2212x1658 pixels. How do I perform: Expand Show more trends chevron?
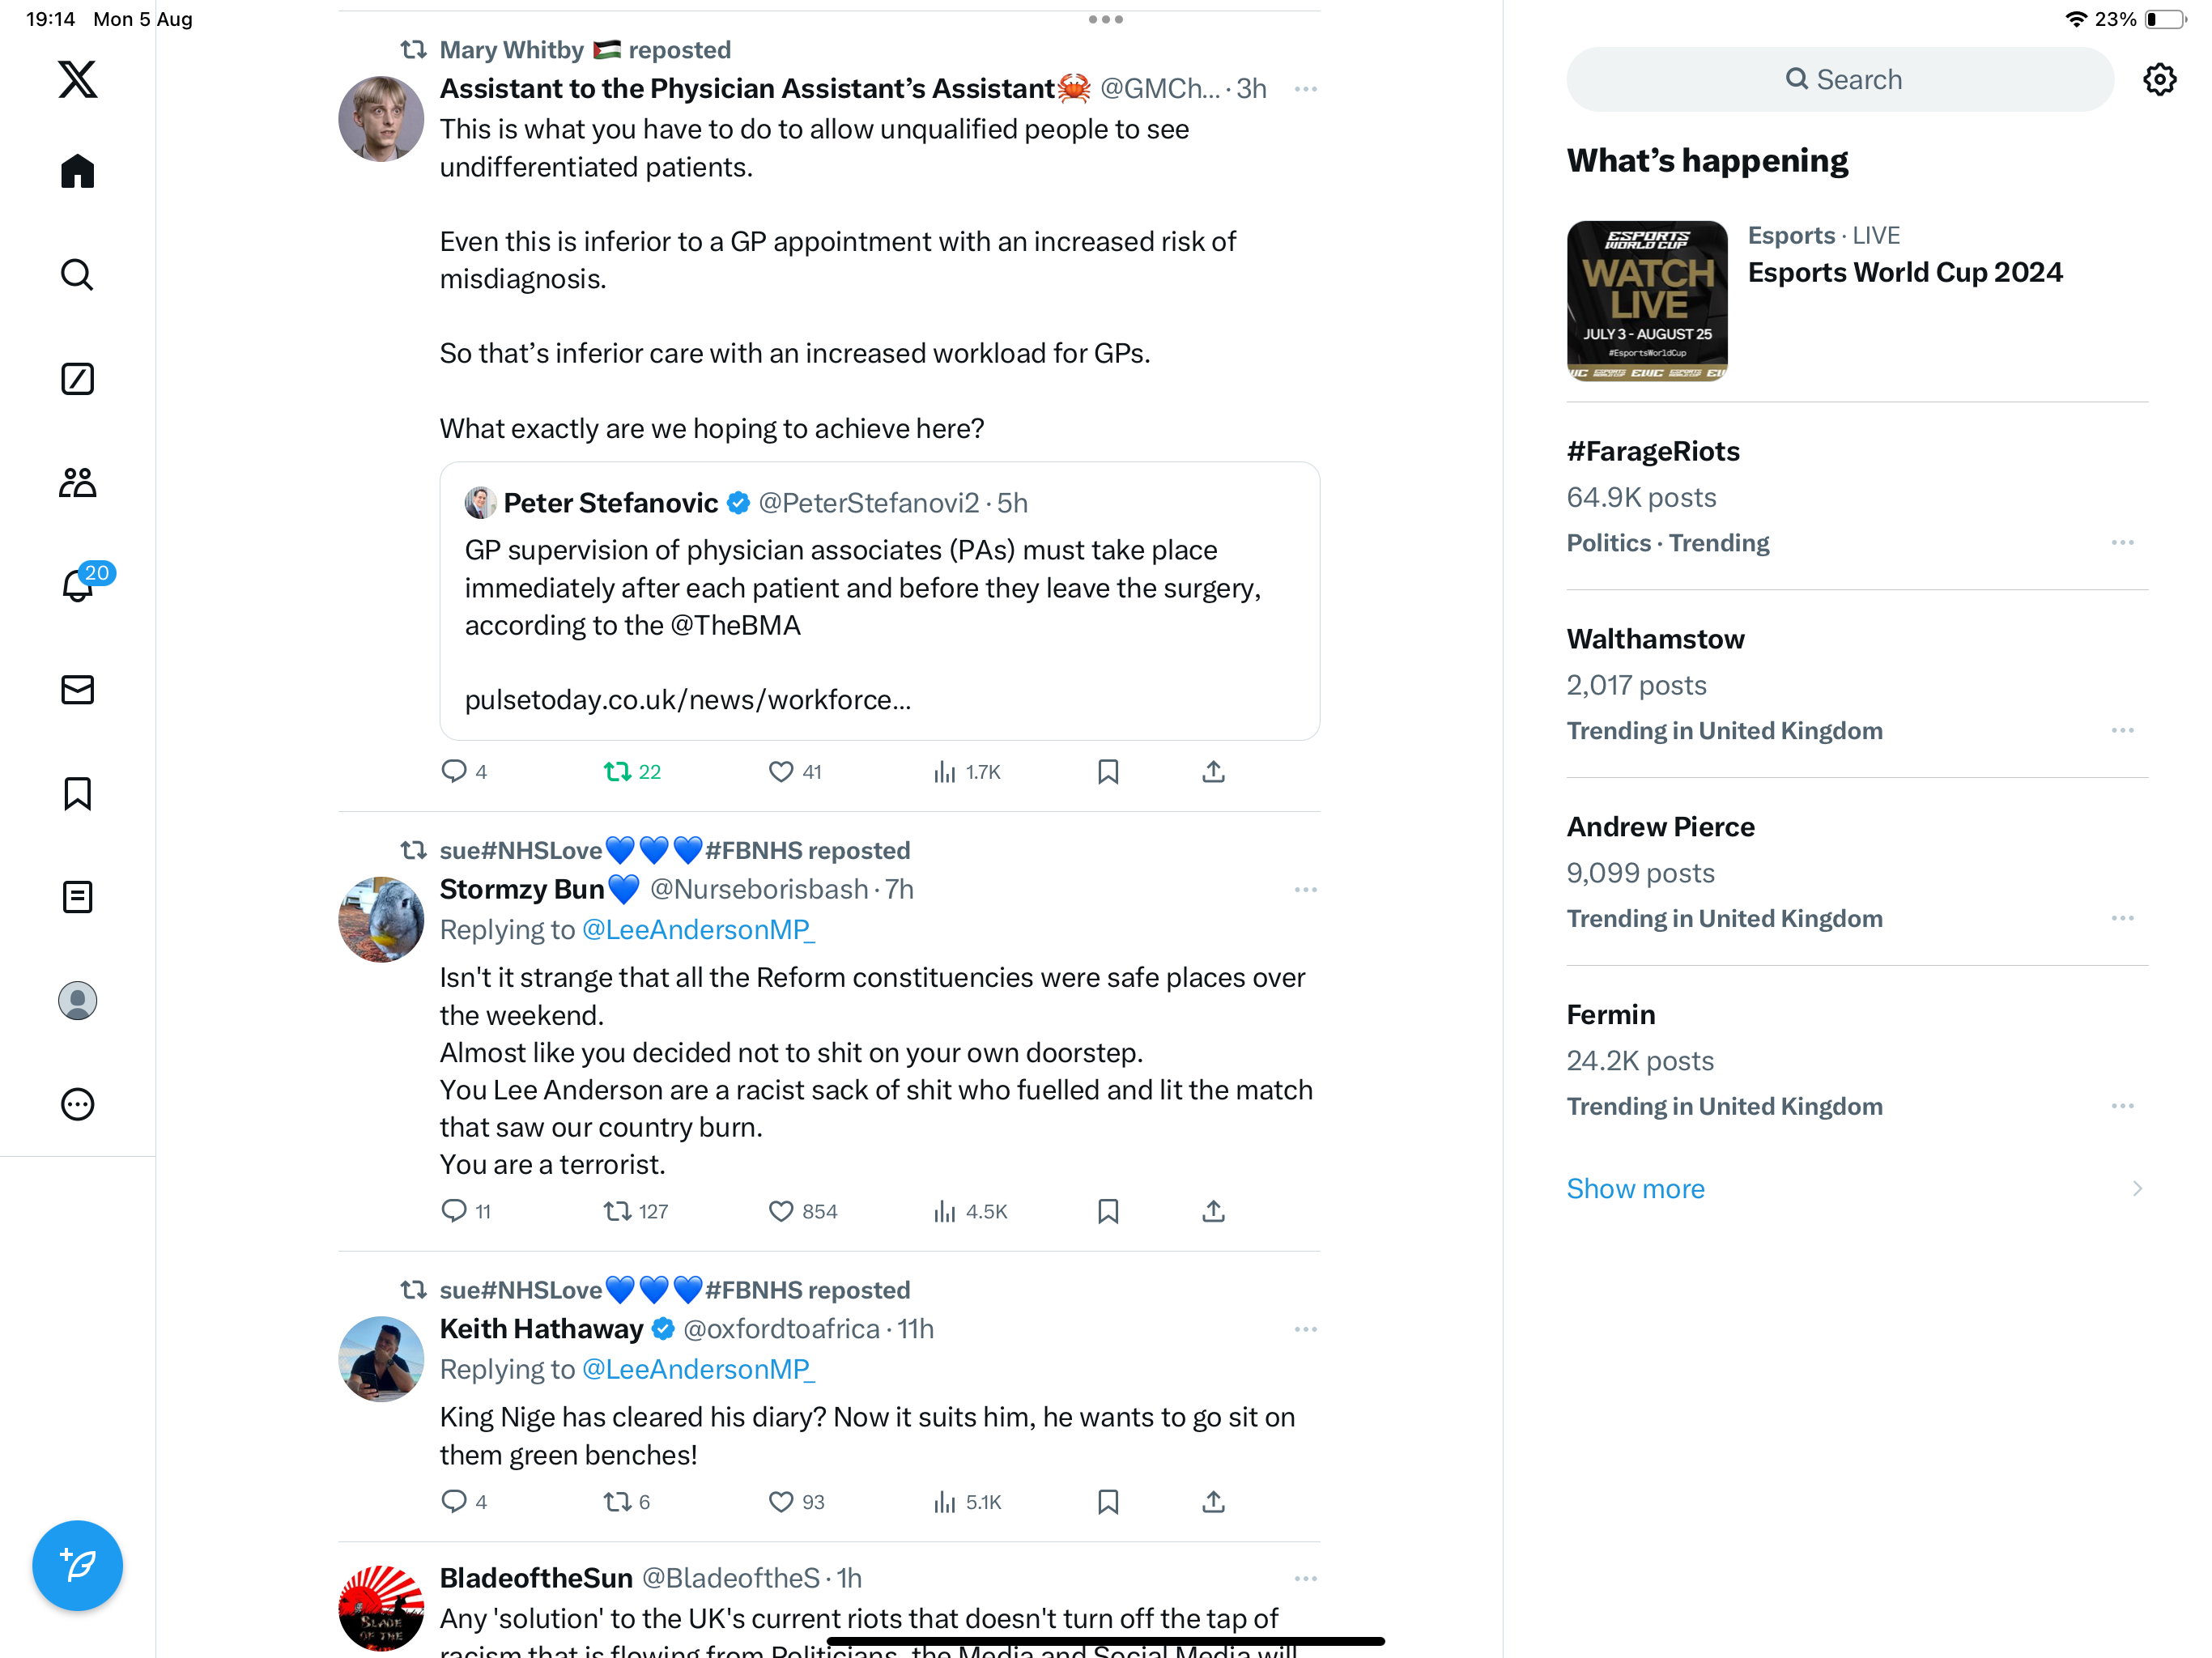coord(2137,1188)
